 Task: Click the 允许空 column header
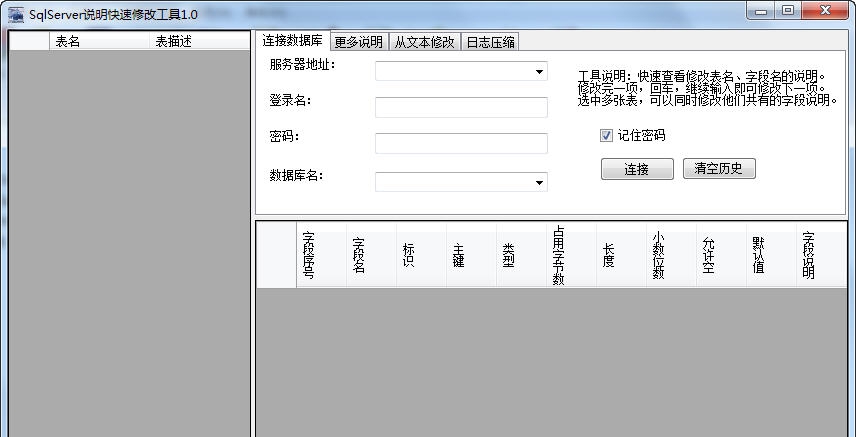point(721,255)
